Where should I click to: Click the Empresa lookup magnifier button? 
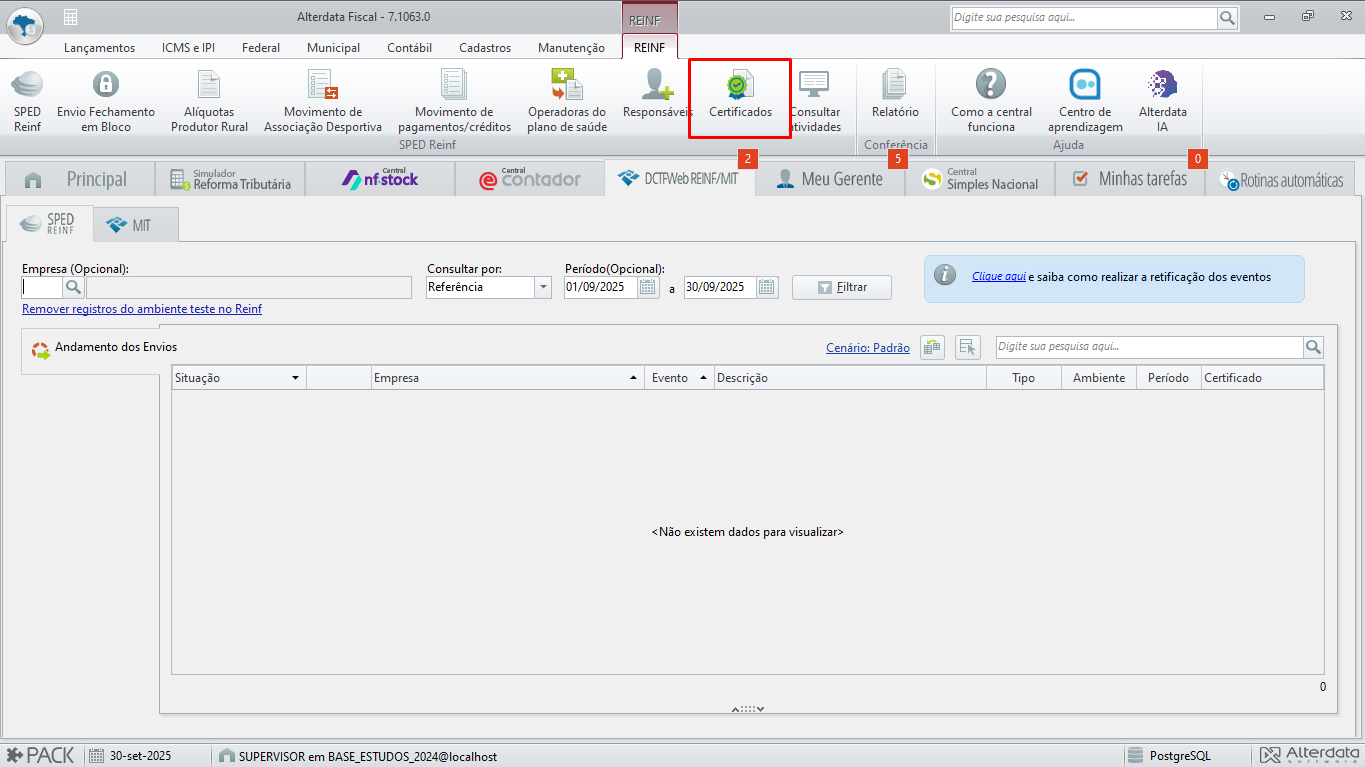(74, 287)
